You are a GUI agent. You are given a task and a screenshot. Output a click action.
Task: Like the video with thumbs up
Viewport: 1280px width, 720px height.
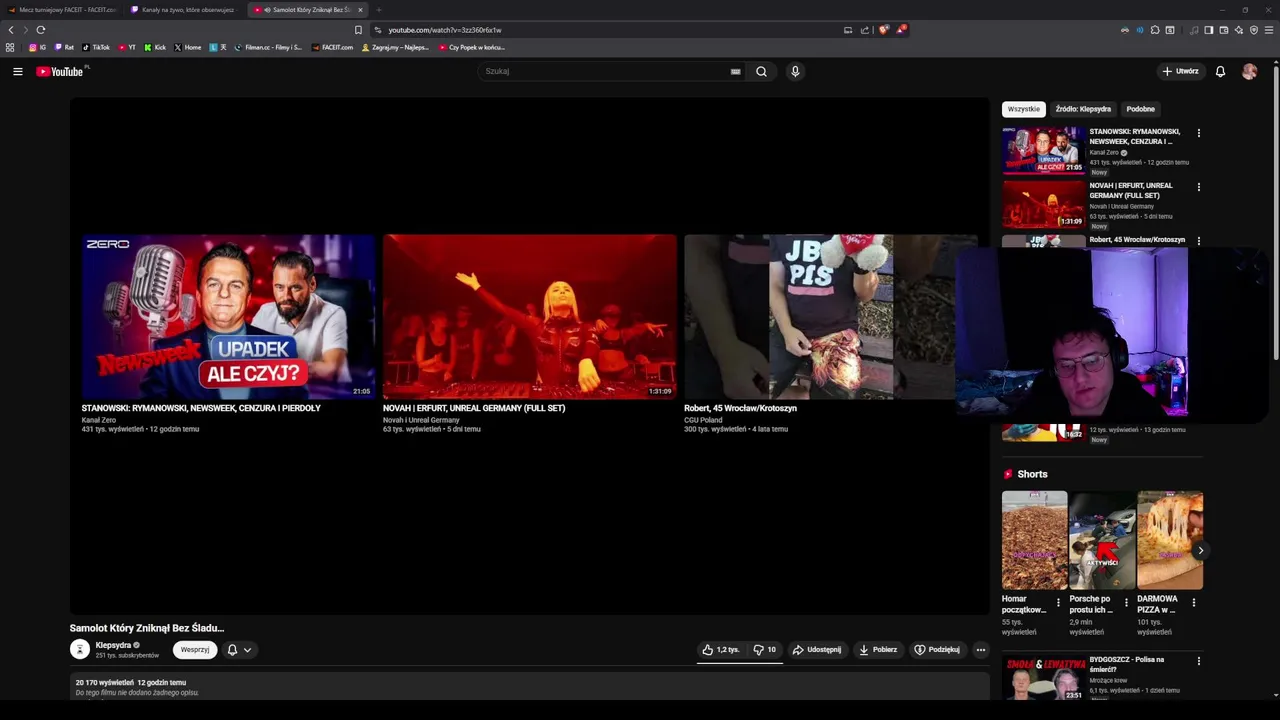(x=721, y=649)
